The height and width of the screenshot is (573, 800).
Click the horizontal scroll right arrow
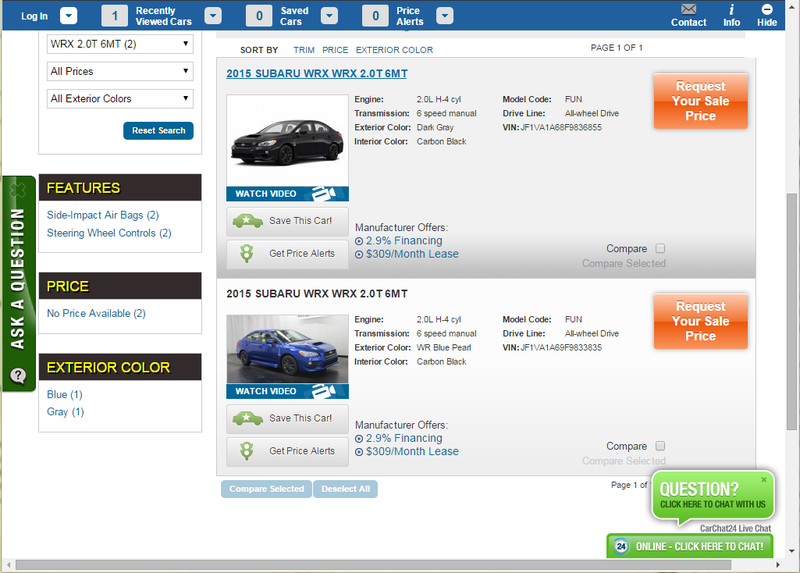click(778, 565)
